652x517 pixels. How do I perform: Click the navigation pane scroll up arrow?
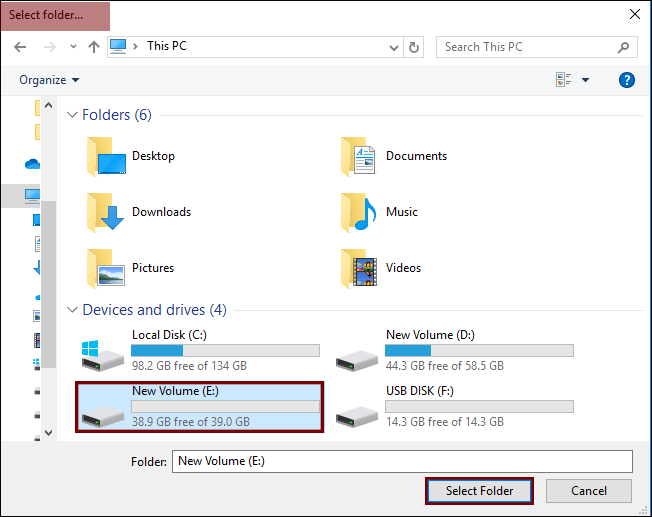click(x=49, y=105)
